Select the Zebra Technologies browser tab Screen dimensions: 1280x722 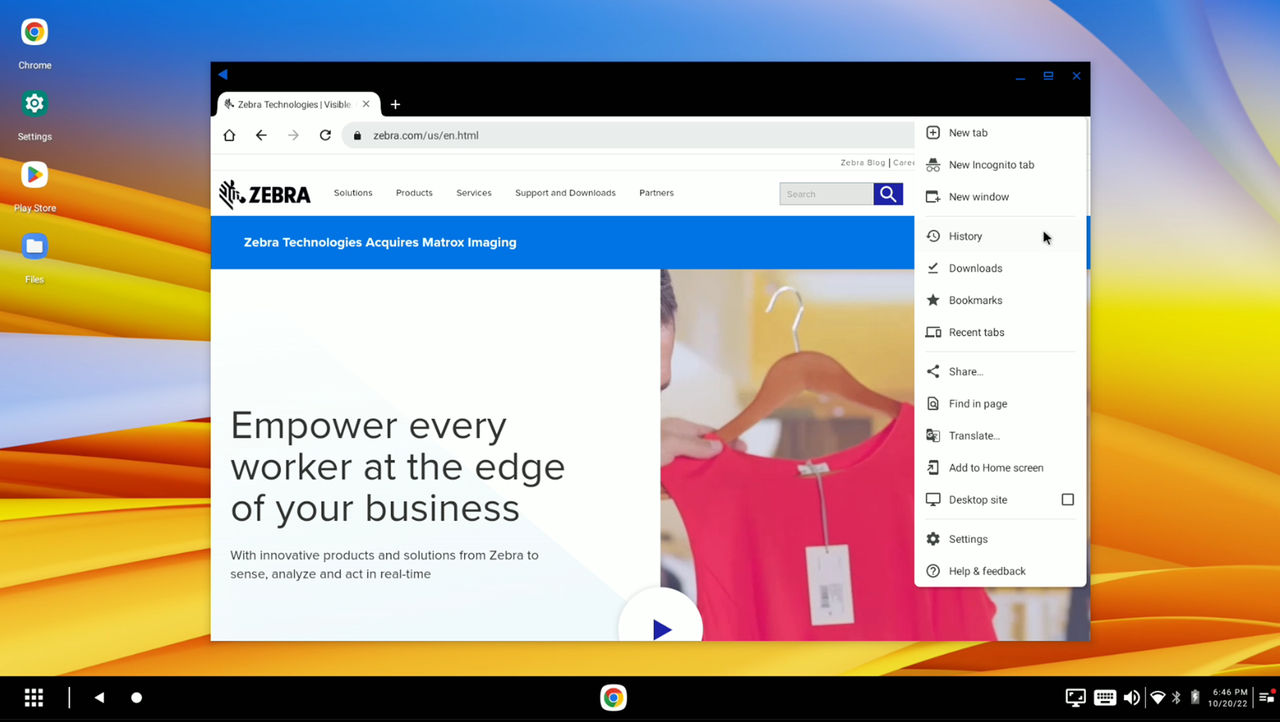(297, 104)
